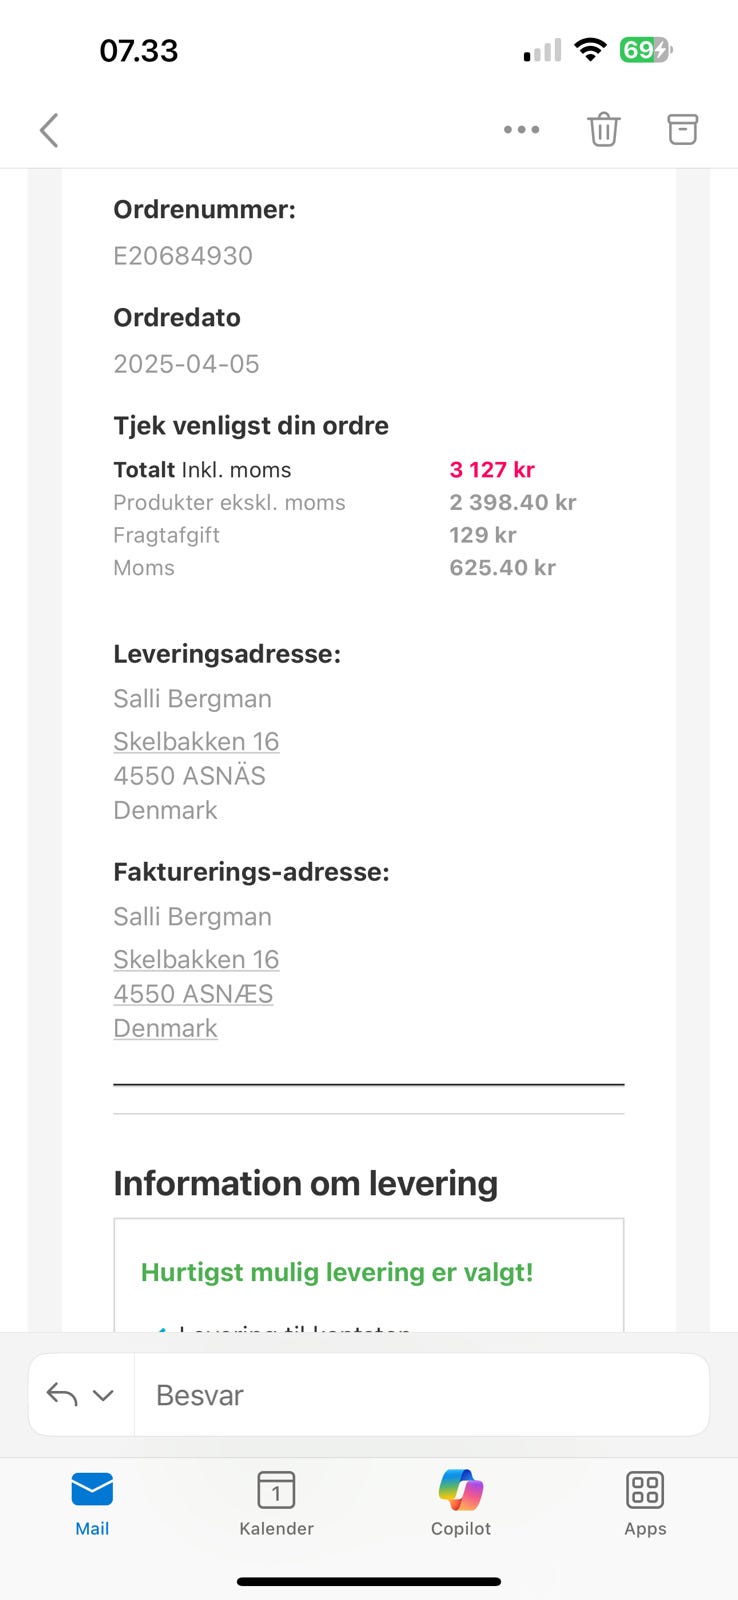The image size is (738, 1600).
Task: Switch to the Mail tab
Action: pos(92,1503)
